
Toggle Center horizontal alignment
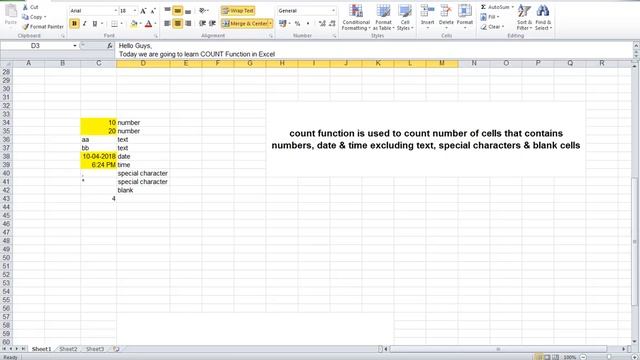(178, 24)
